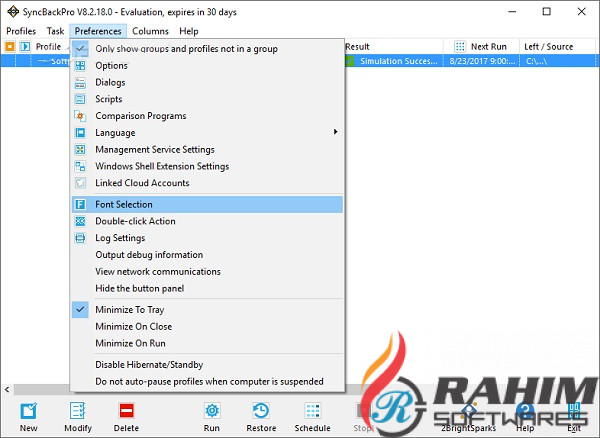Maximize the SyncBackPro window
The height and width of the screenshot is (438, 600).
pos(546,11)
